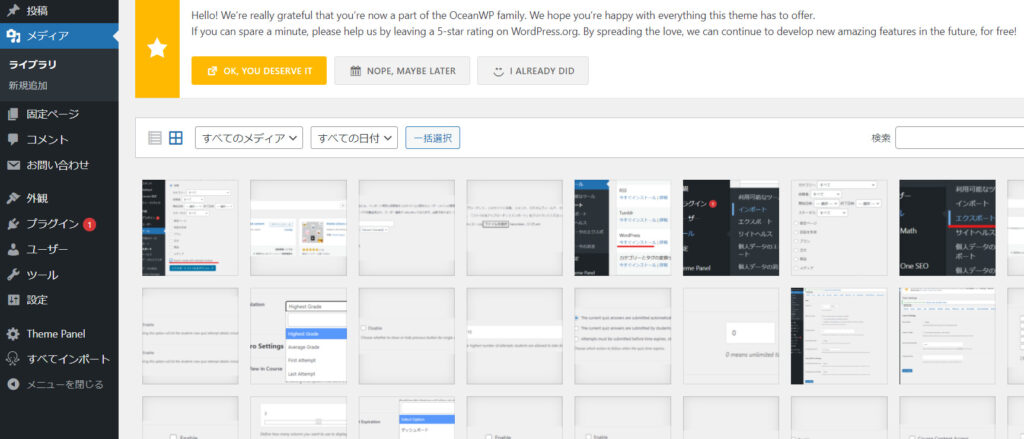The height and width of the screenshot is (439, 1024).
Task: Click the paintbrush icon beside 外観
Action: click(x=13, y=199)
